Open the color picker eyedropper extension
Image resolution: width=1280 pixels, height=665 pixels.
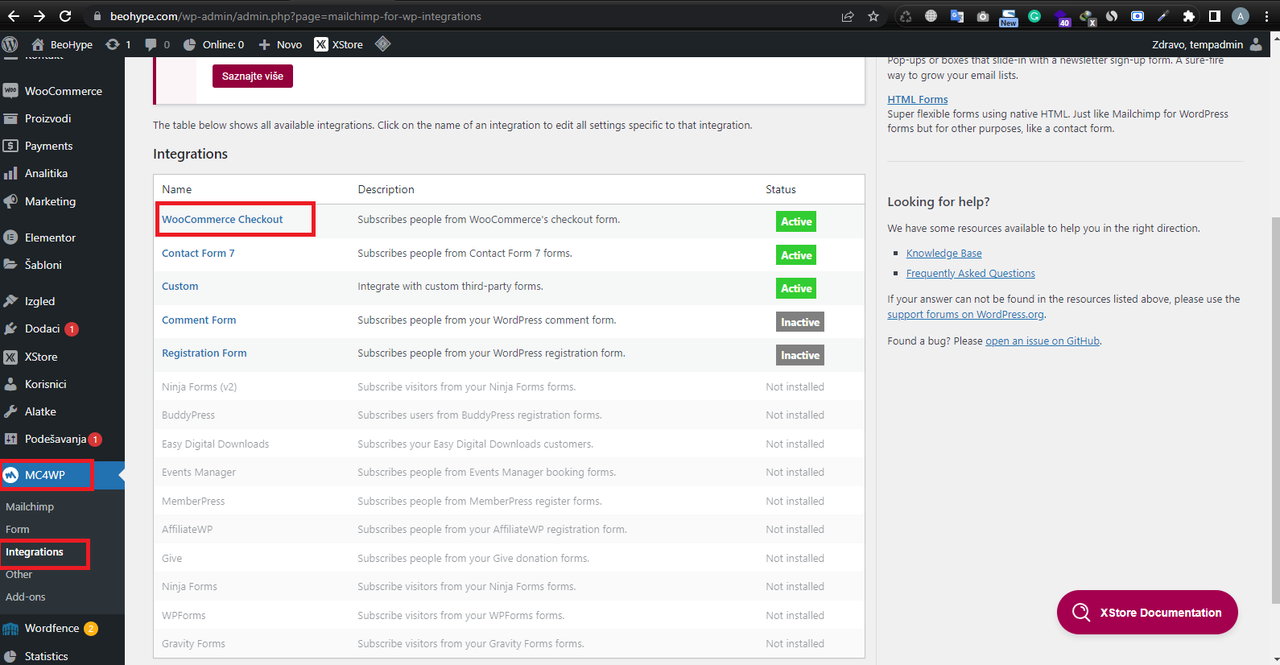pyautogui.click(x=1163, y=16)
